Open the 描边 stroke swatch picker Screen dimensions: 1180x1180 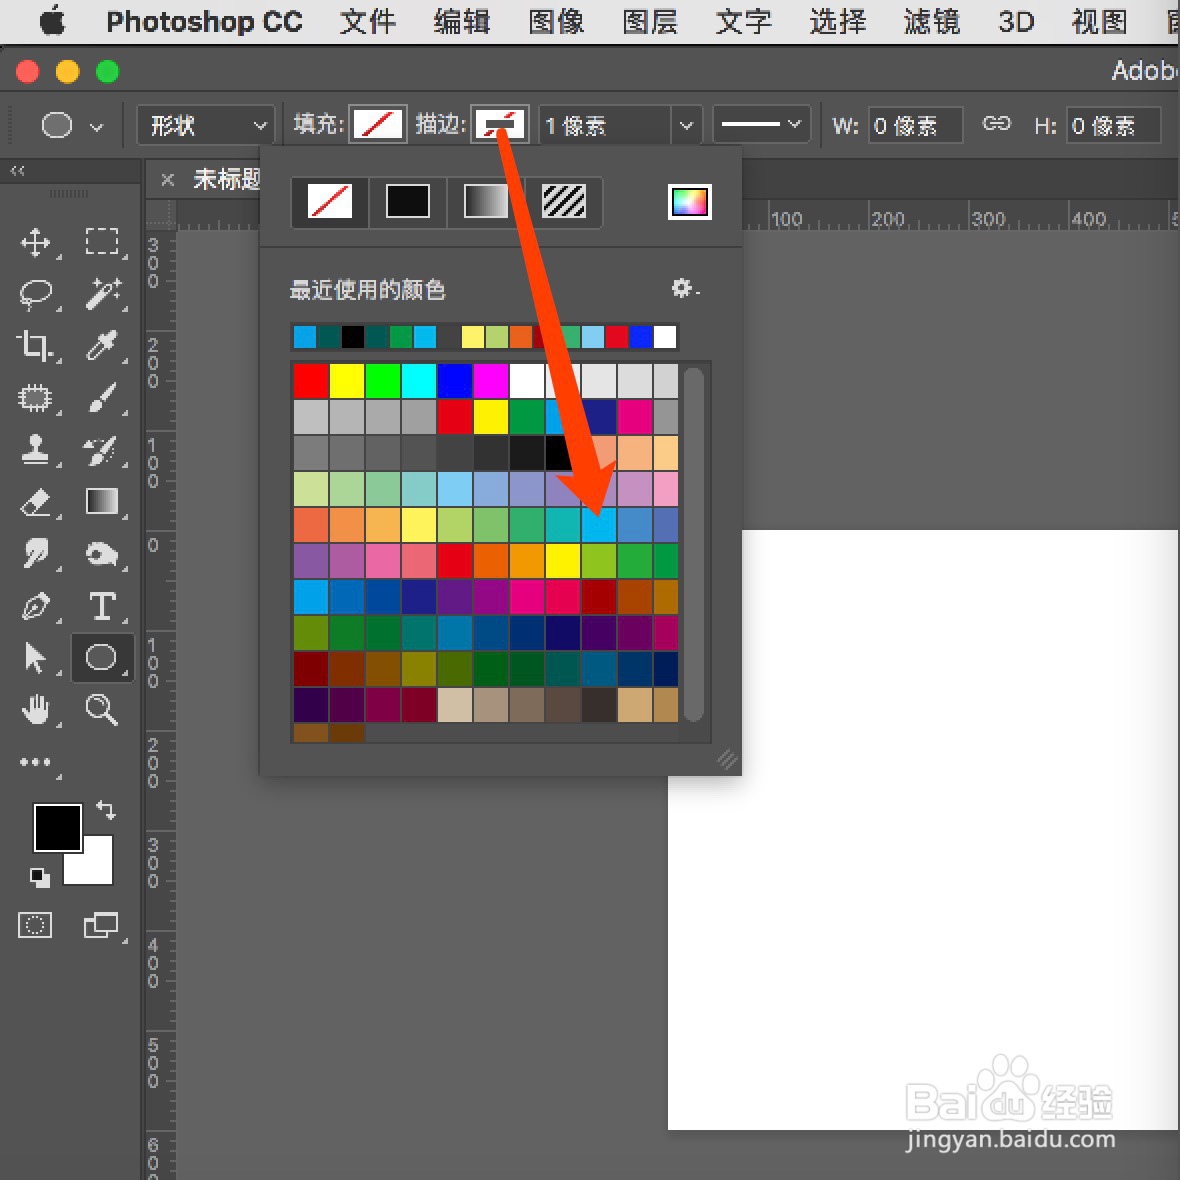500,124
